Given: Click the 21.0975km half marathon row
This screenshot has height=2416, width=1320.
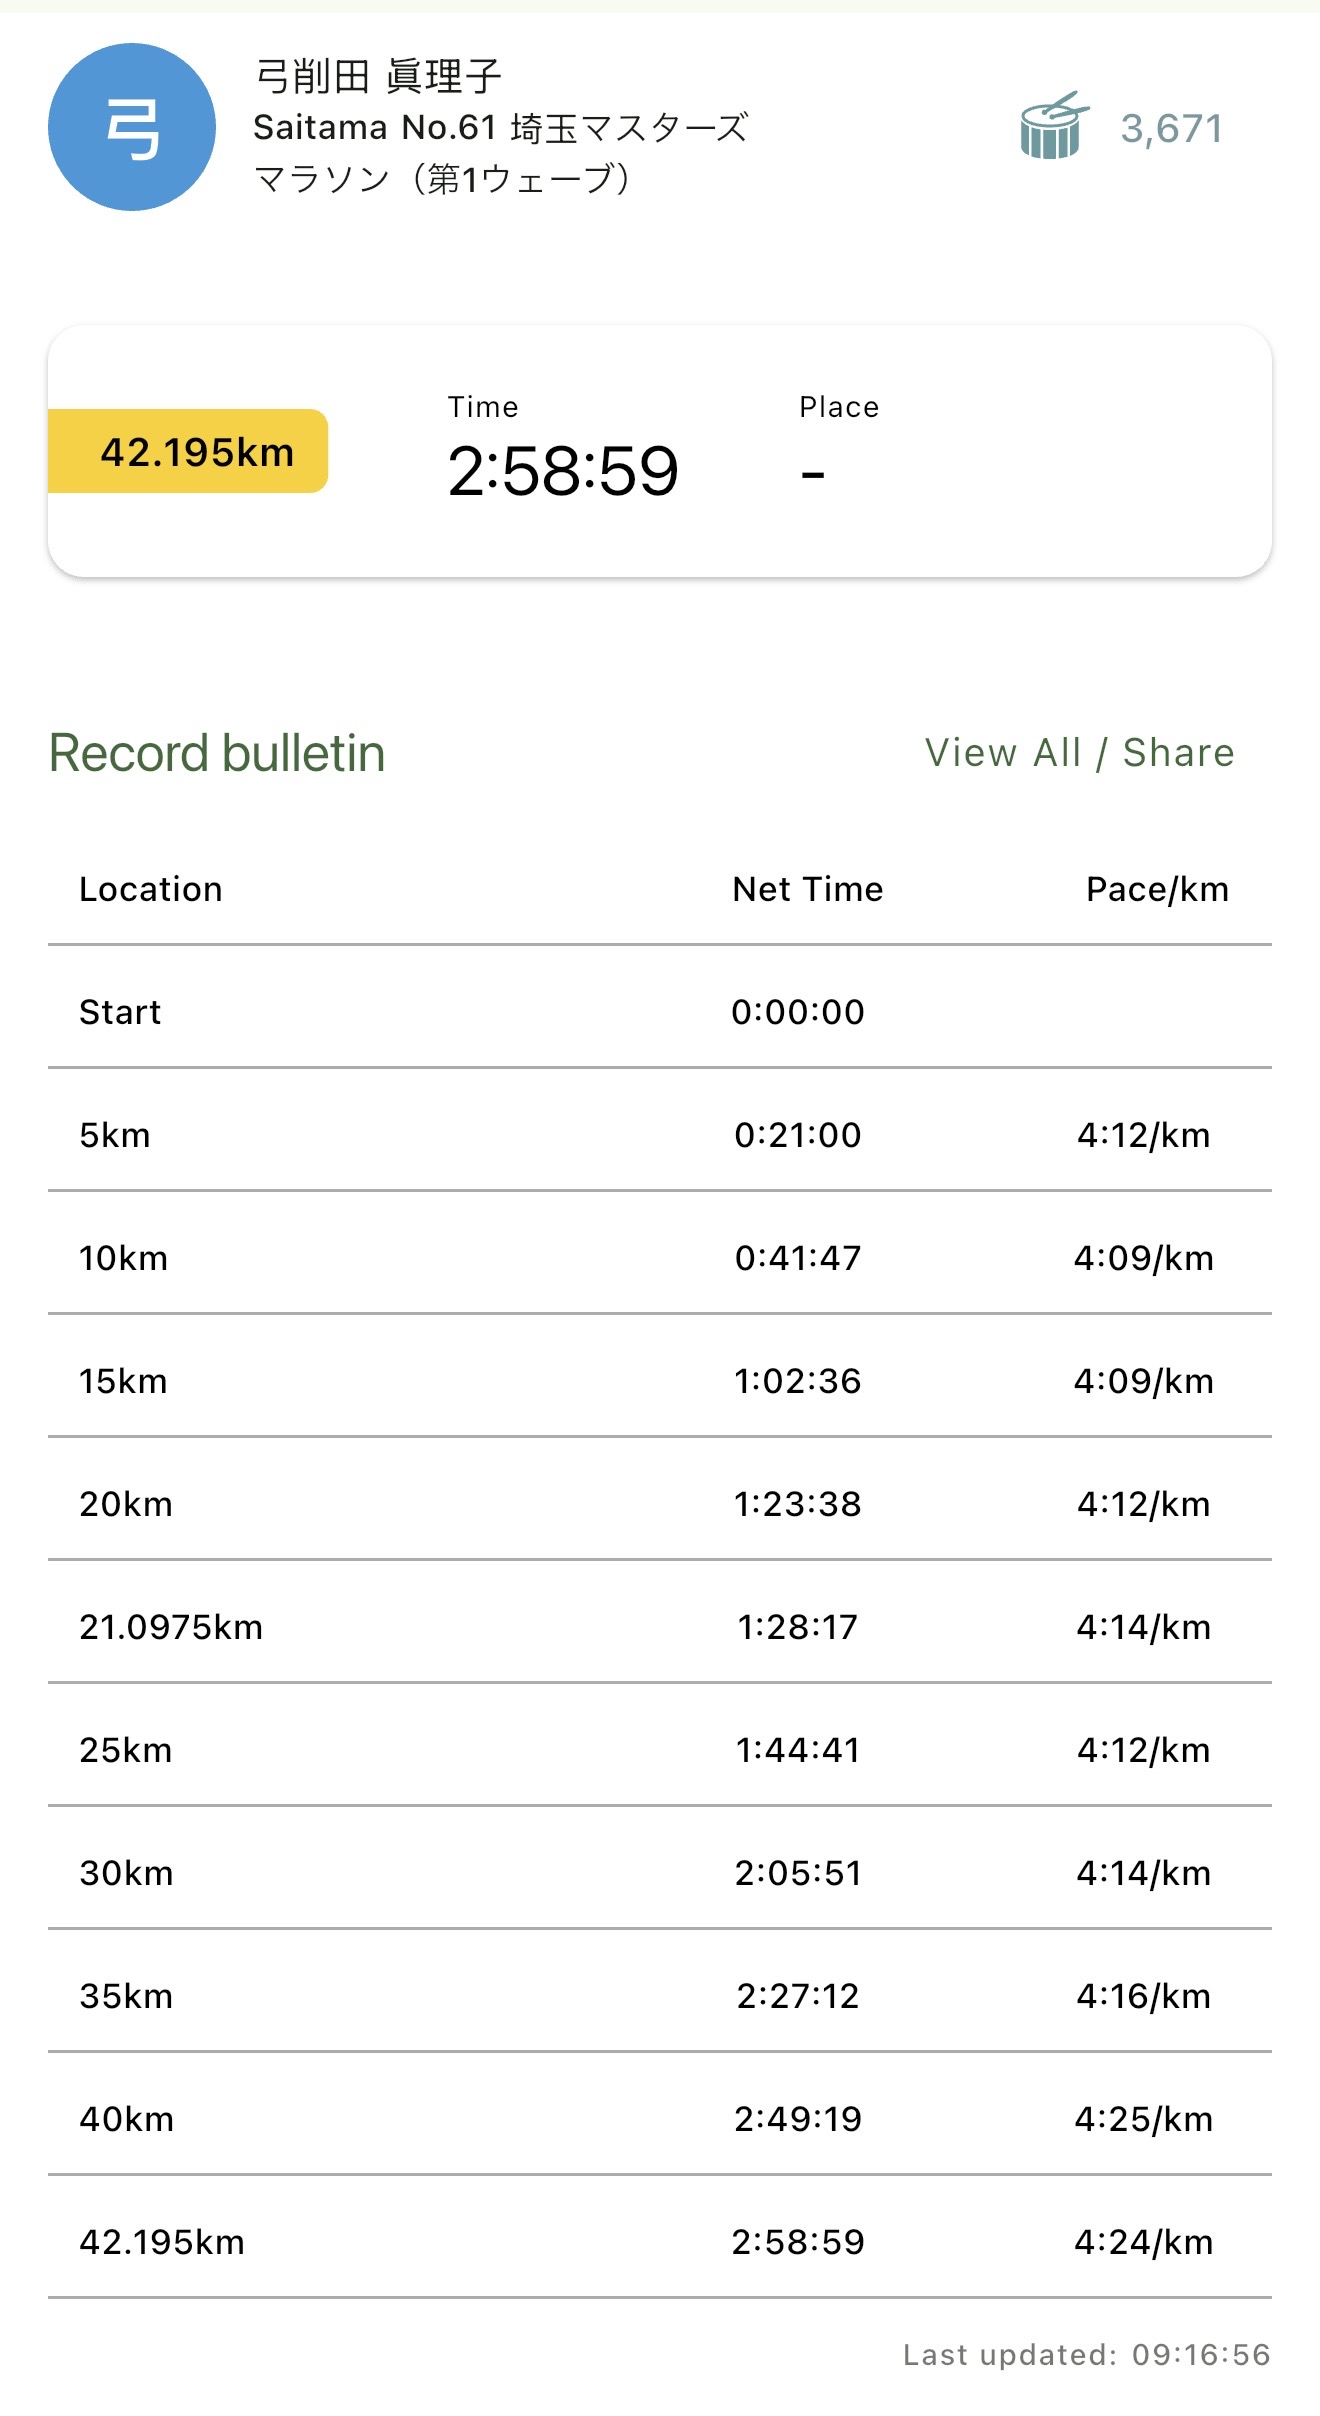Looking at the screenshot, I should 659,1627.
